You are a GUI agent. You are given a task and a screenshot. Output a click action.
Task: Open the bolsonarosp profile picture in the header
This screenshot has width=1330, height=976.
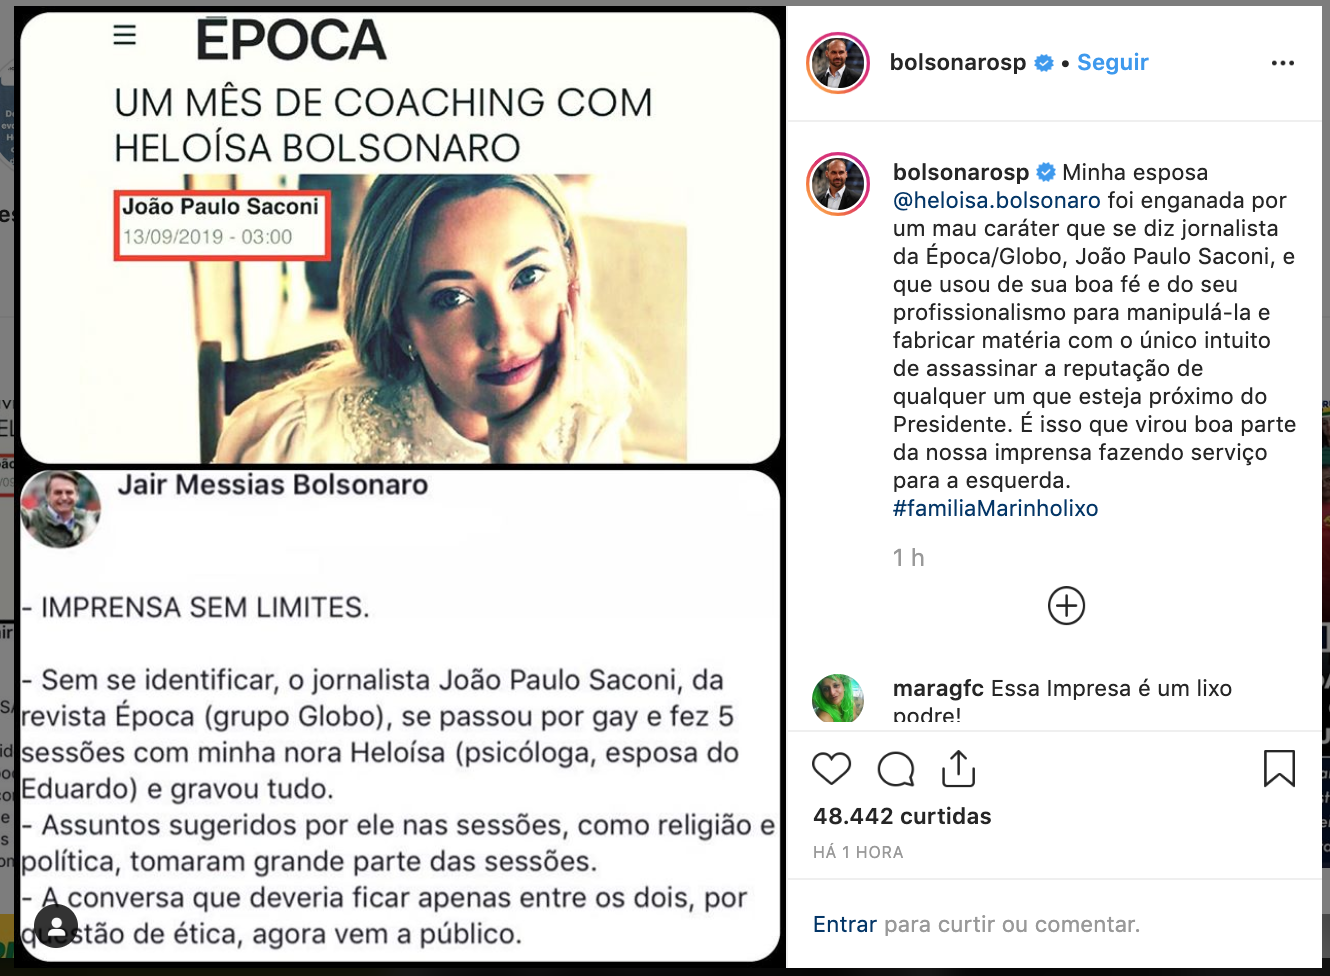(838, 63)
